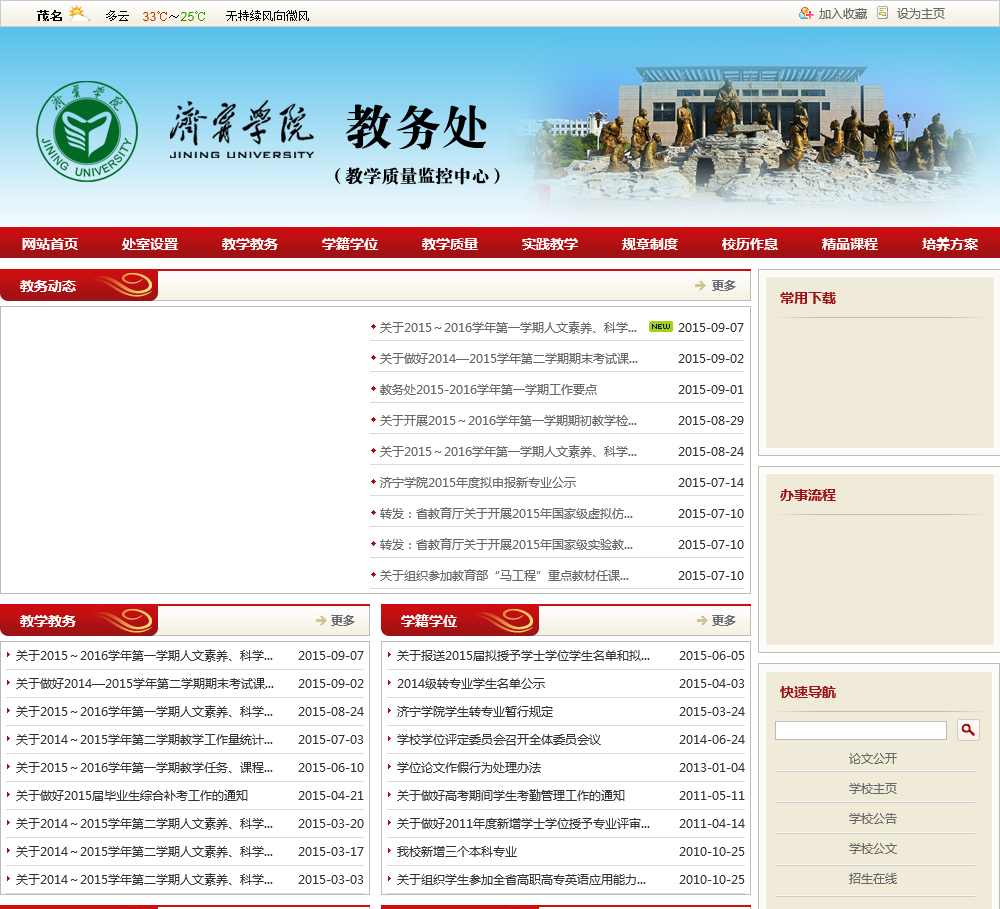This screenshot has width=1000, height=909.
Task: Click the 设为主页 page icon
Action: coord(883,13)
